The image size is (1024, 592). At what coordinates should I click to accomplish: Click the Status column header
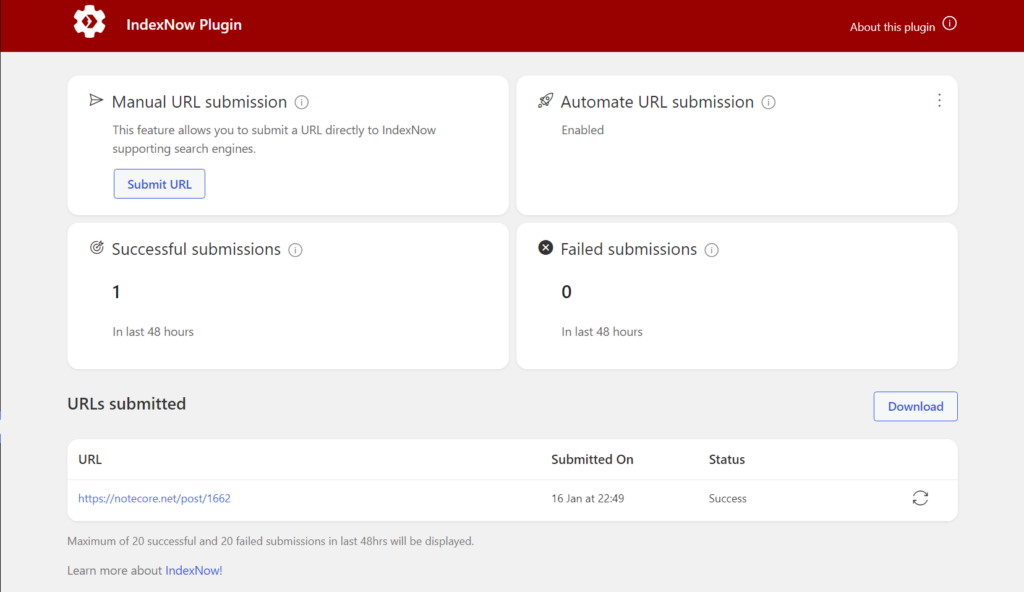(x=727, y=459)
